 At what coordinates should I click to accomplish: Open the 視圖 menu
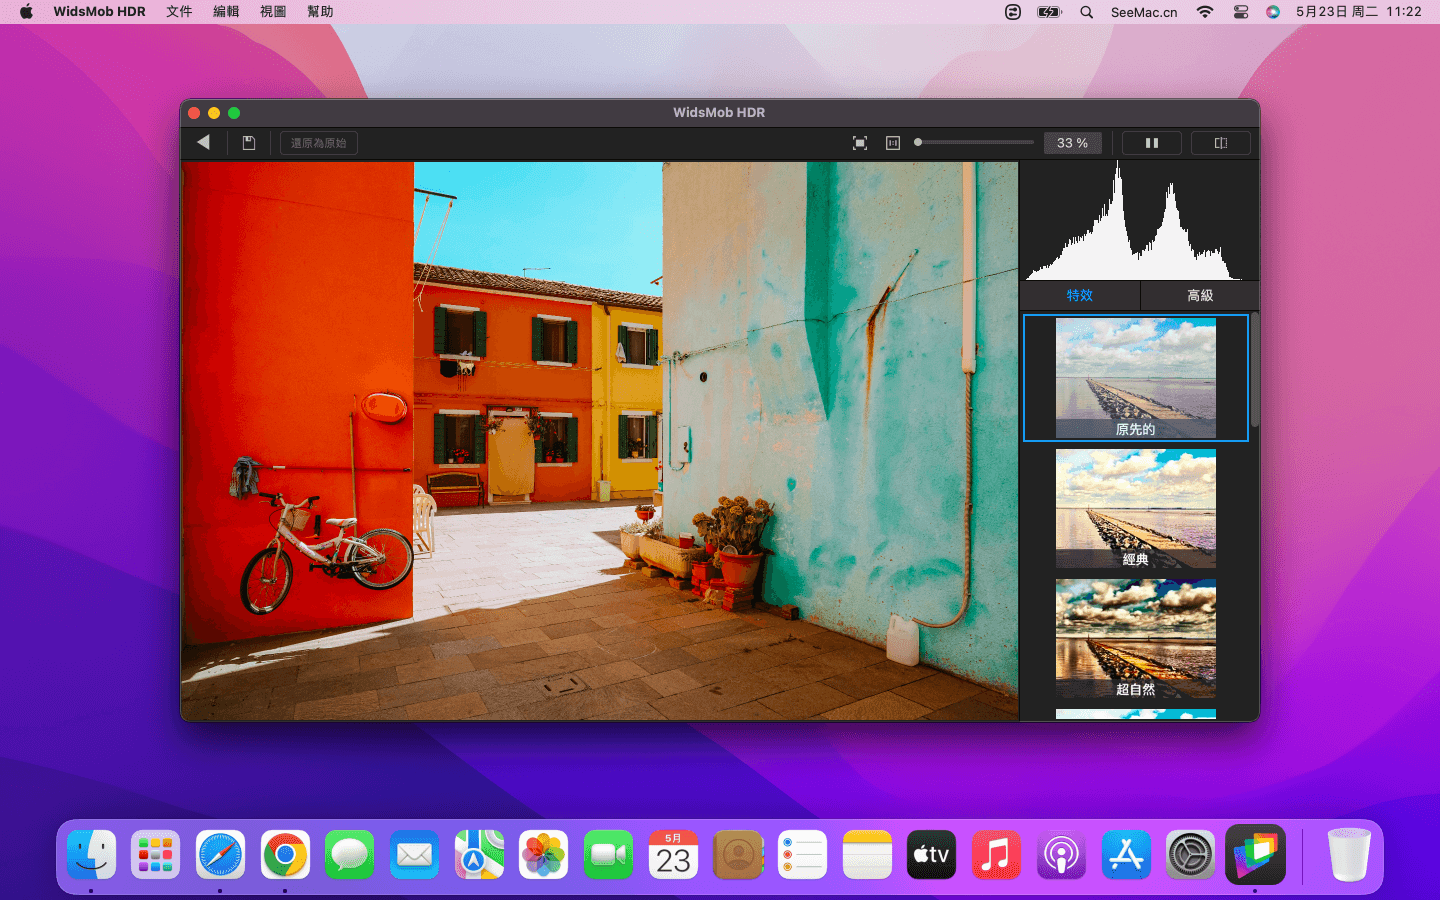pyautogui.click(x=273, y=12)
